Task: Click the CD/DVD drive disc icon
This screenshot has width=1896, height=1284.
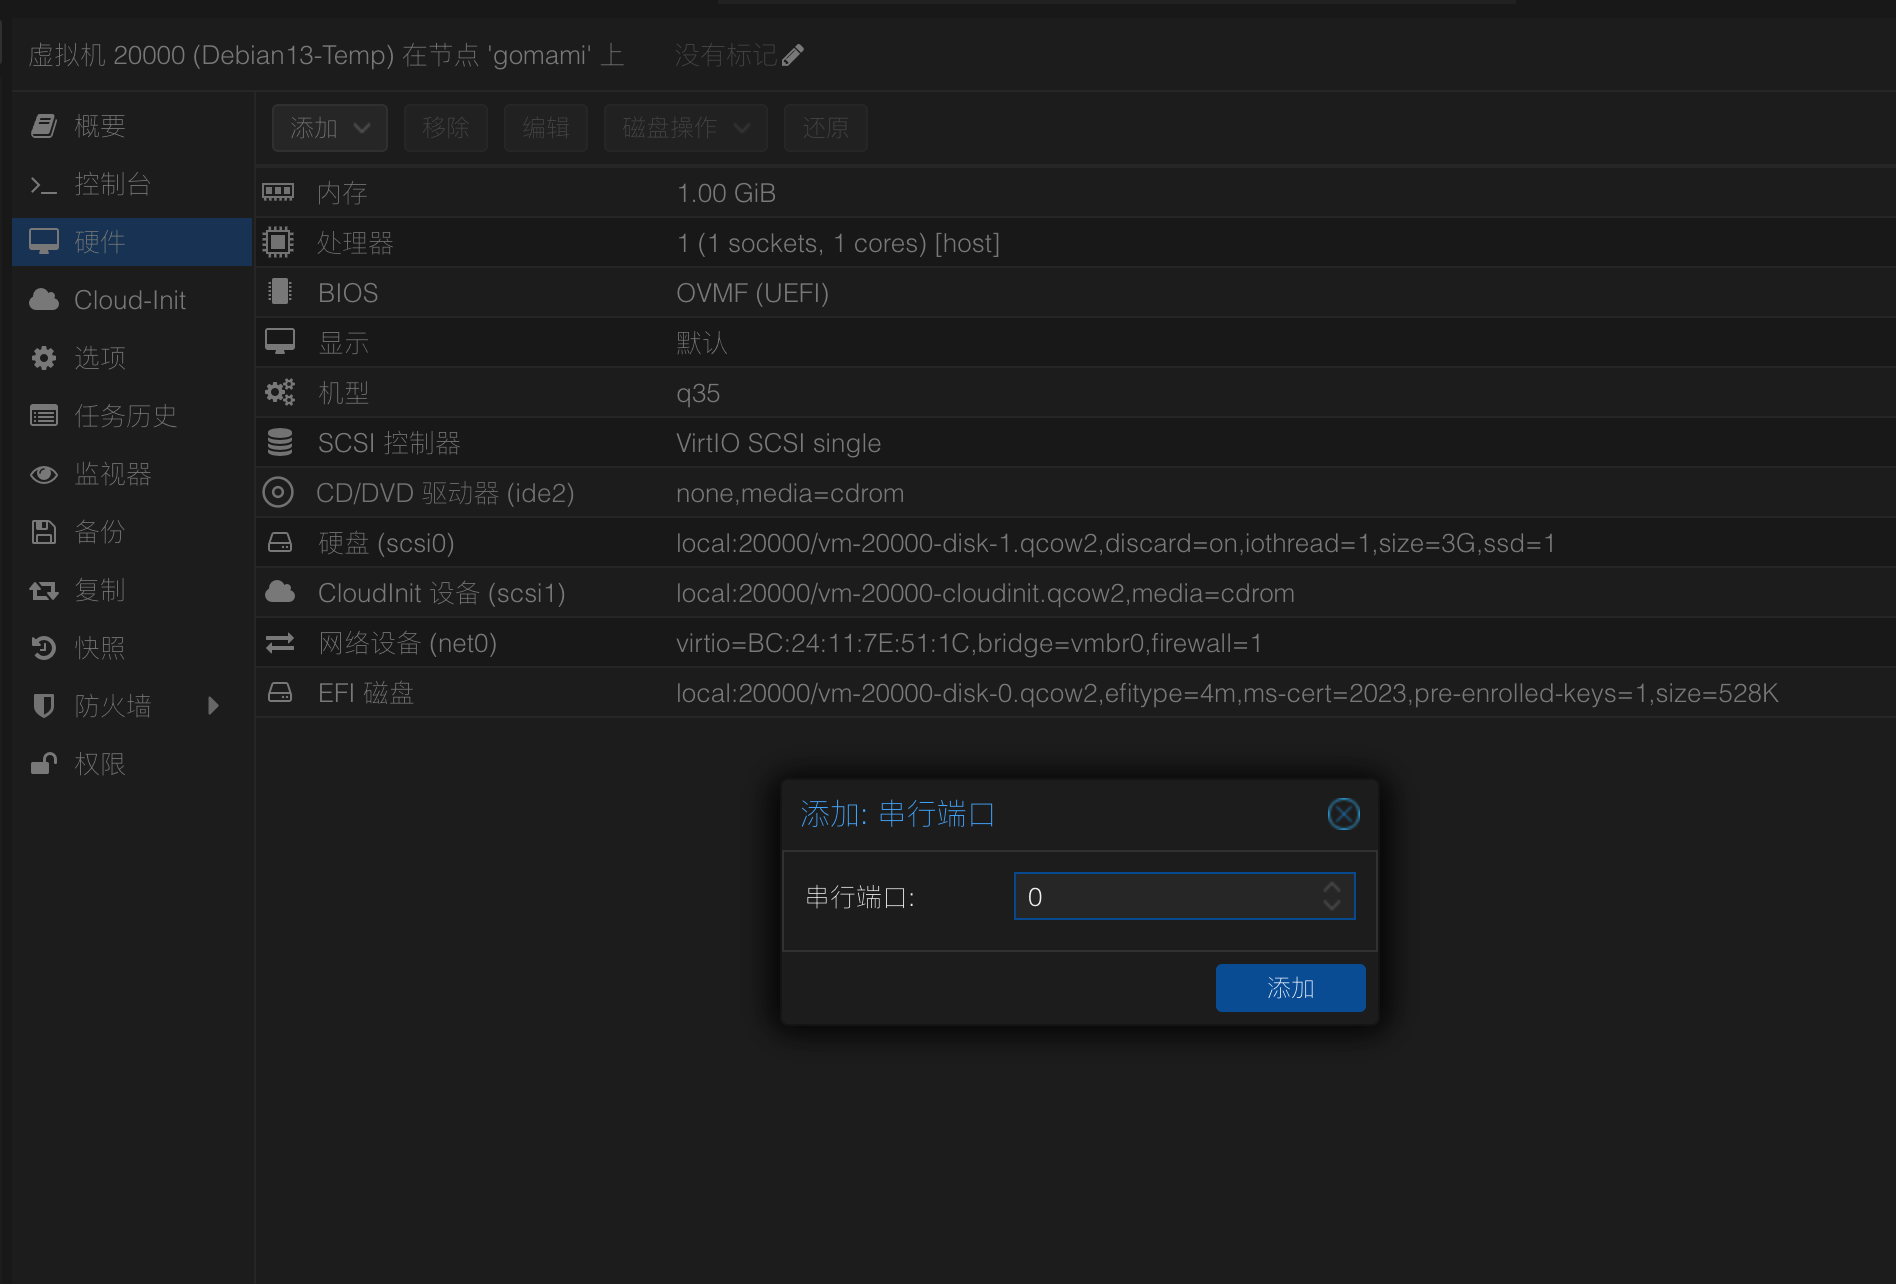Action: (278, 492)
